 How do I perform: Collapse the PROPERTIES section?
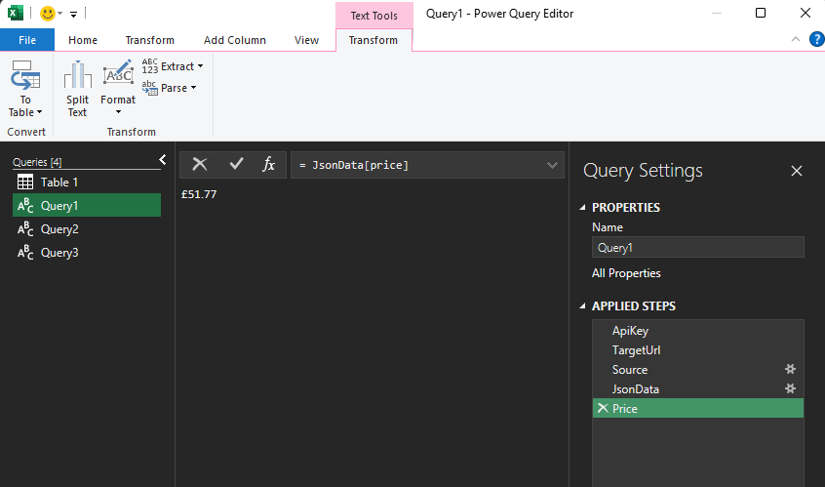[582, 208]
